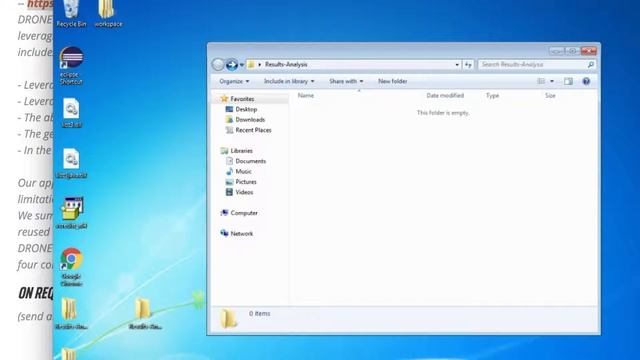Viewport: 640px width, 360px height.
Task: Sort by the Date modified column header
Action: coord(445,96)
